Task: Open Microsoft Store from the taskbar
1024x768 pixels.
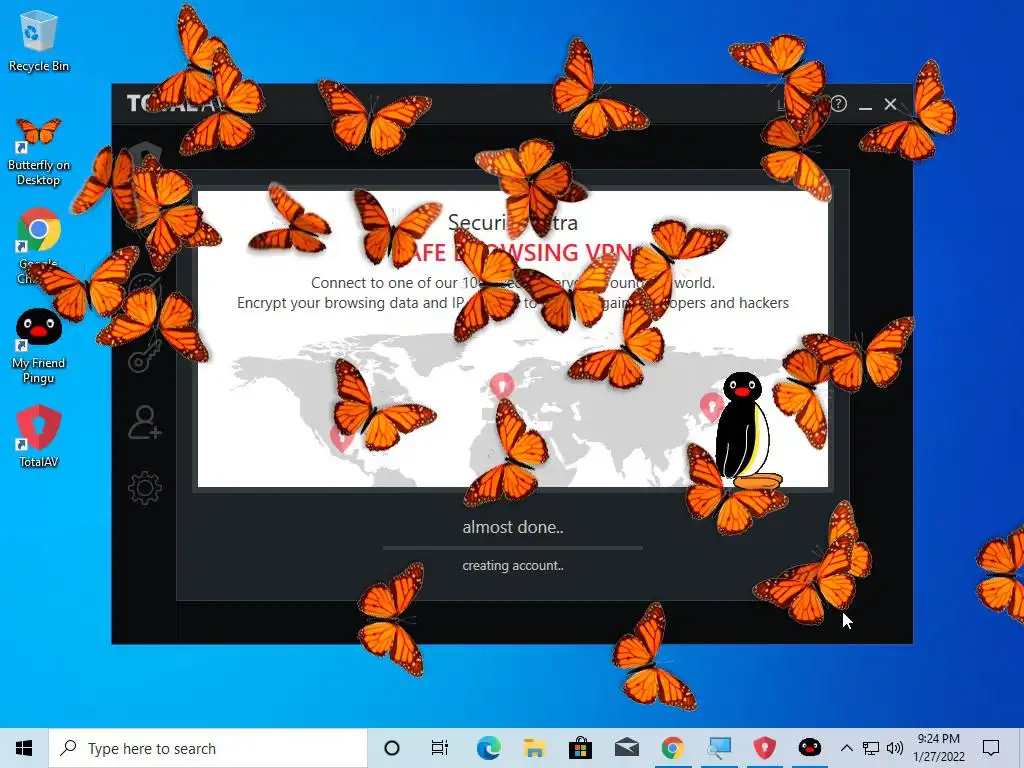Action: [x=580, y=748]
